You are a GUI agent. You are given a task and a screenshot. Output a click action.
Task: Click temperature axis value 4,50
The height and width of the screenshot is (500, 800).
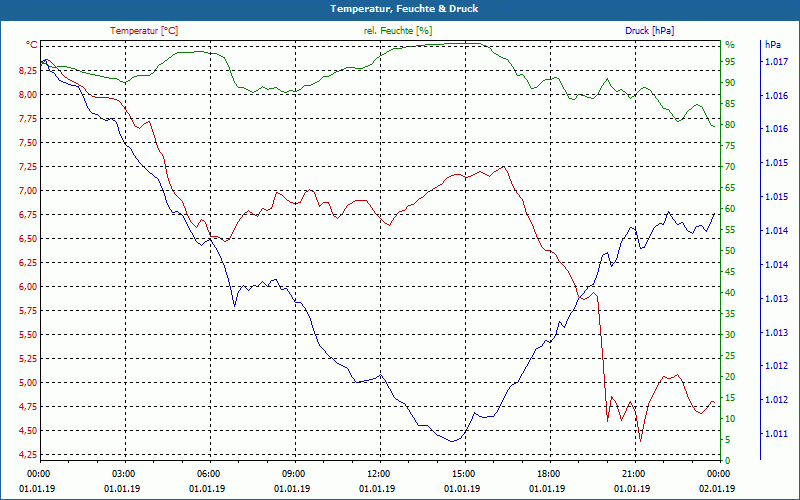28,431
